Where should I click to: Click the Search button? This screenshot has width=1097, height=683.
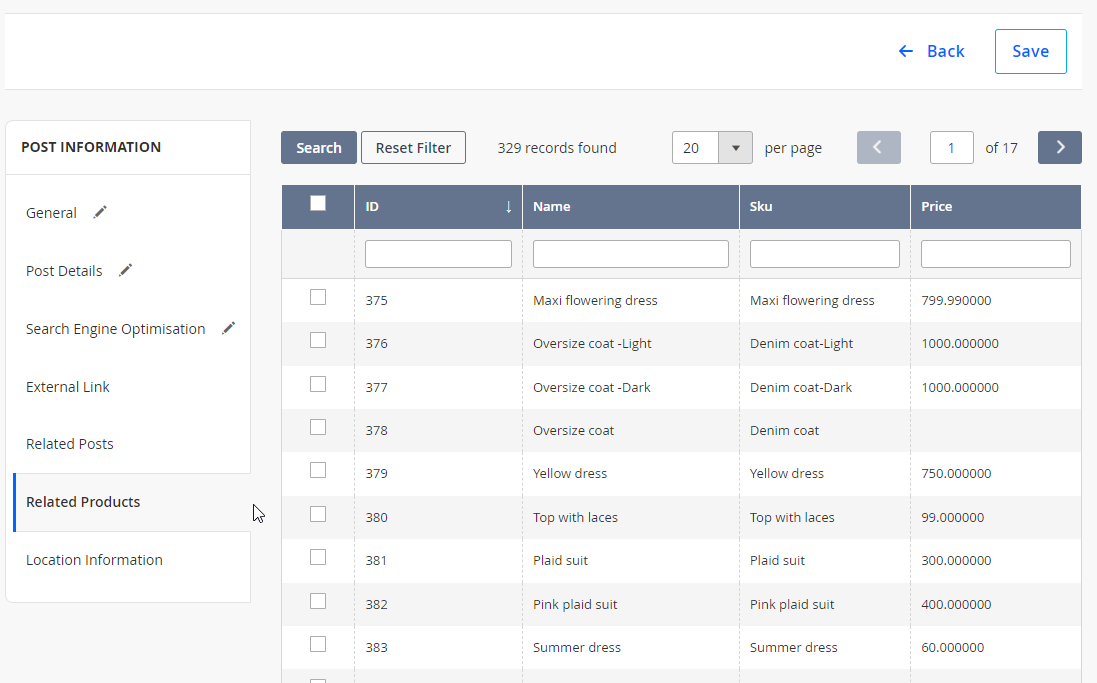point(319,148)
